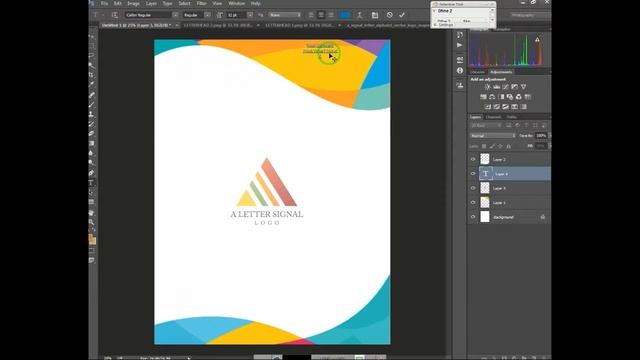The height and width of the screenshot is (360, 640).
Task: Select the Hand tool
Action: pos(91,213)
